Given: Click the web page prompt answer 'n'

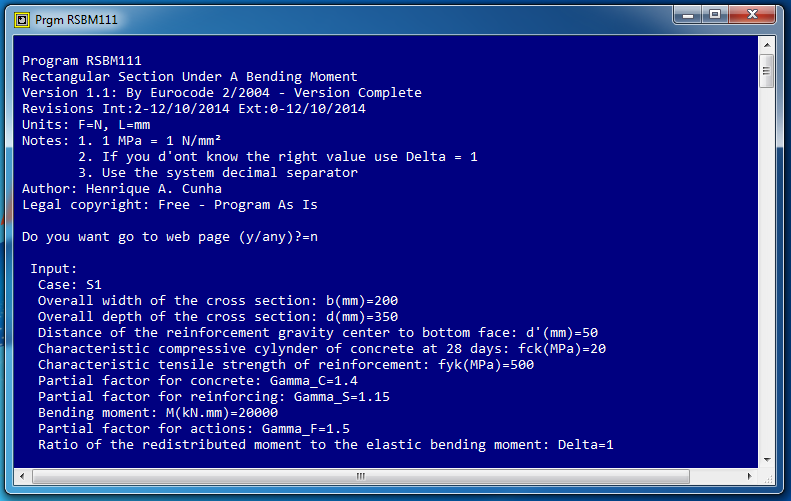Looking at the screenshot, I should point(314,237).
